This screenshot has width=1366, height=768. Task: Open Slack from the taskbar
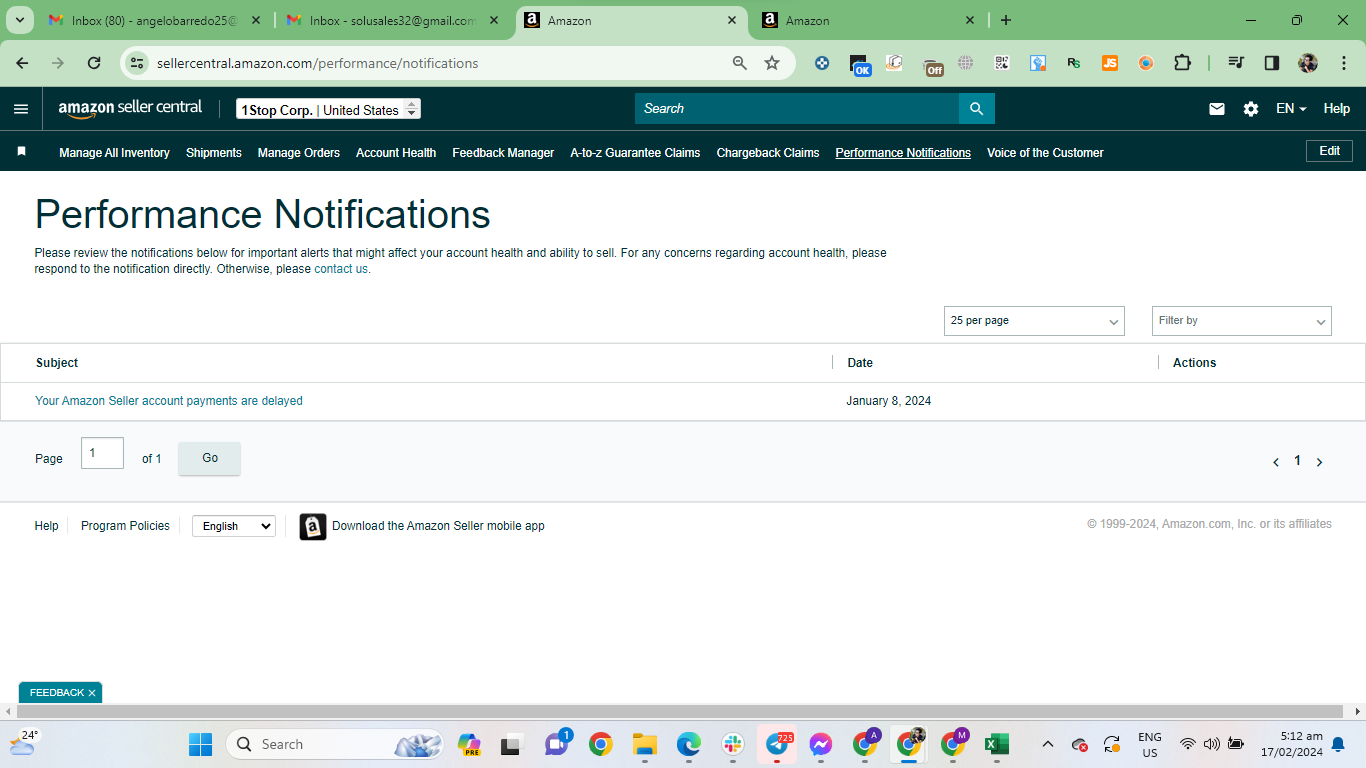point(733,744)
